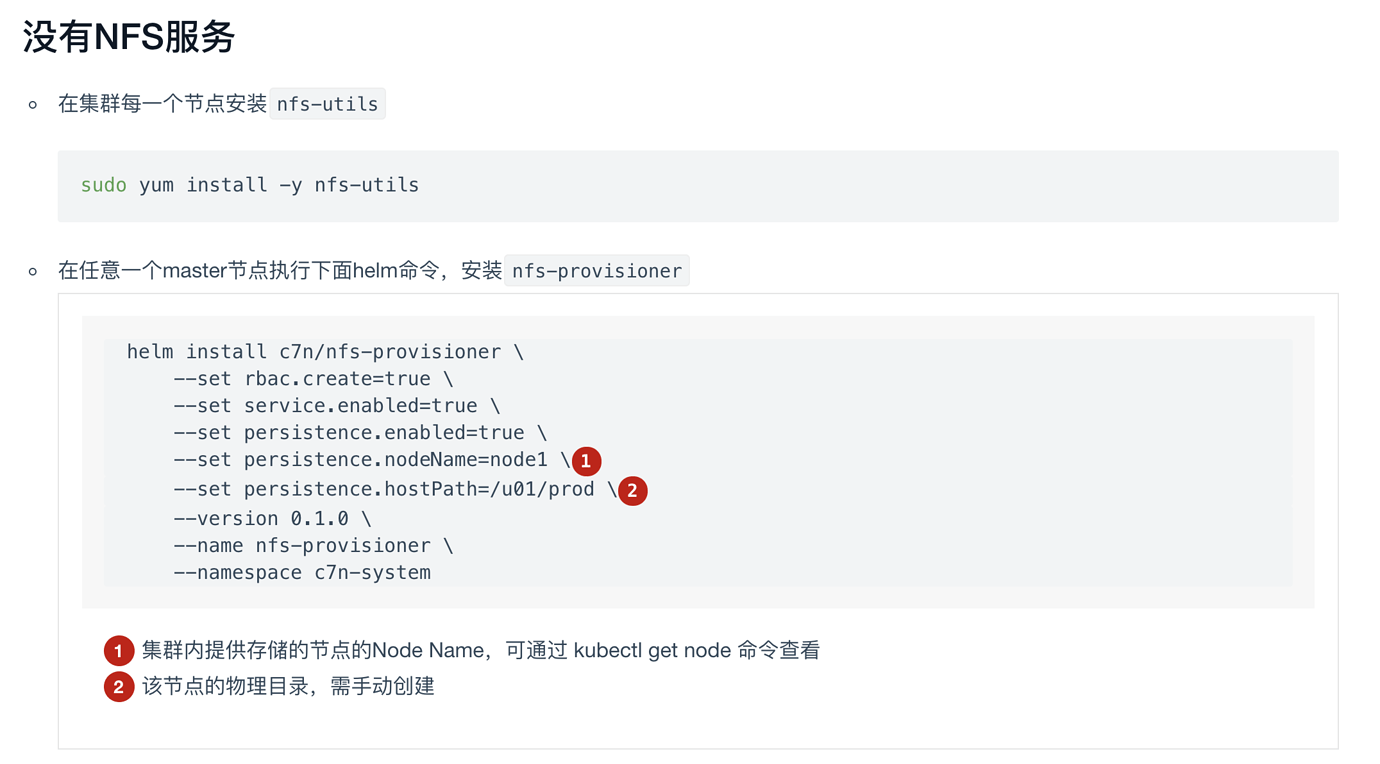Click the bullet circle before 在集群每一个节点安装
Image resolution: width=1380 pixels, height=764 pixels.
pos(33,104)
